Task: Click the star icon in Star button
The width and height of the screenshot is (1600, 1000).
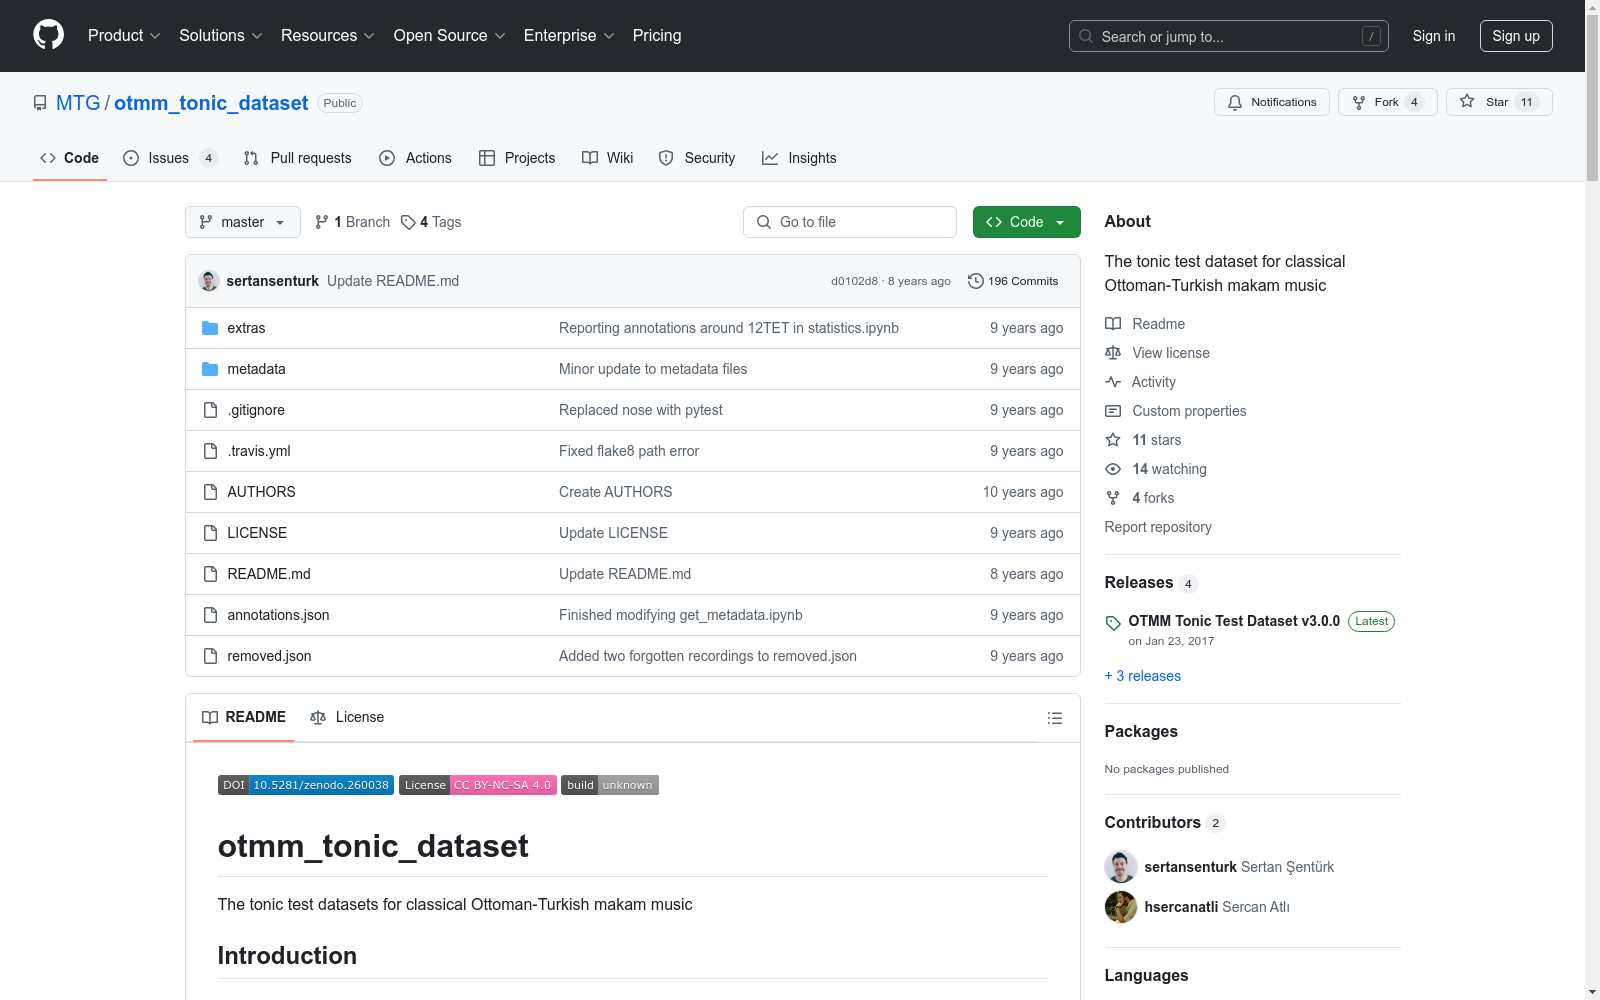Action: pyautogui.click(x=1467, y=101)
